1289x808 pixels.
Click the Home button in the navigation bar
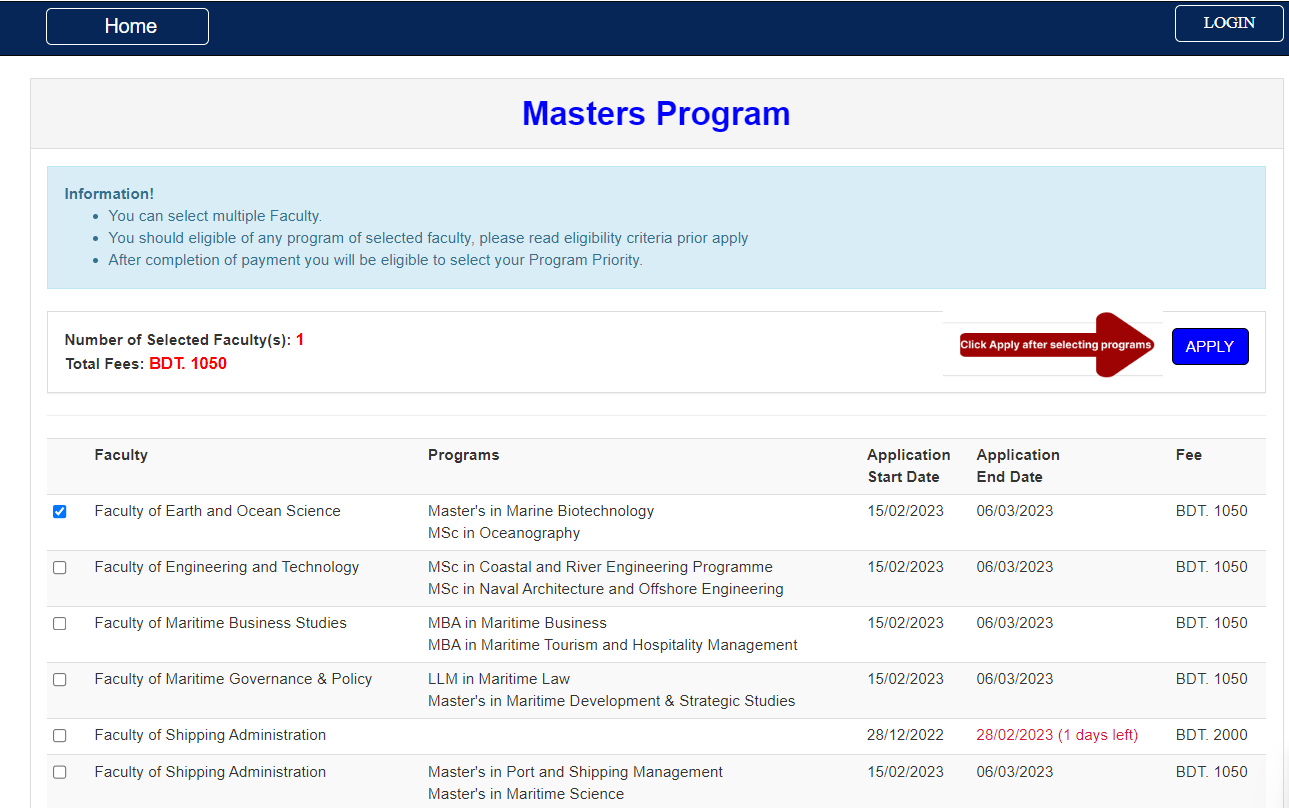pyautogui.click(x=127, y=26)
